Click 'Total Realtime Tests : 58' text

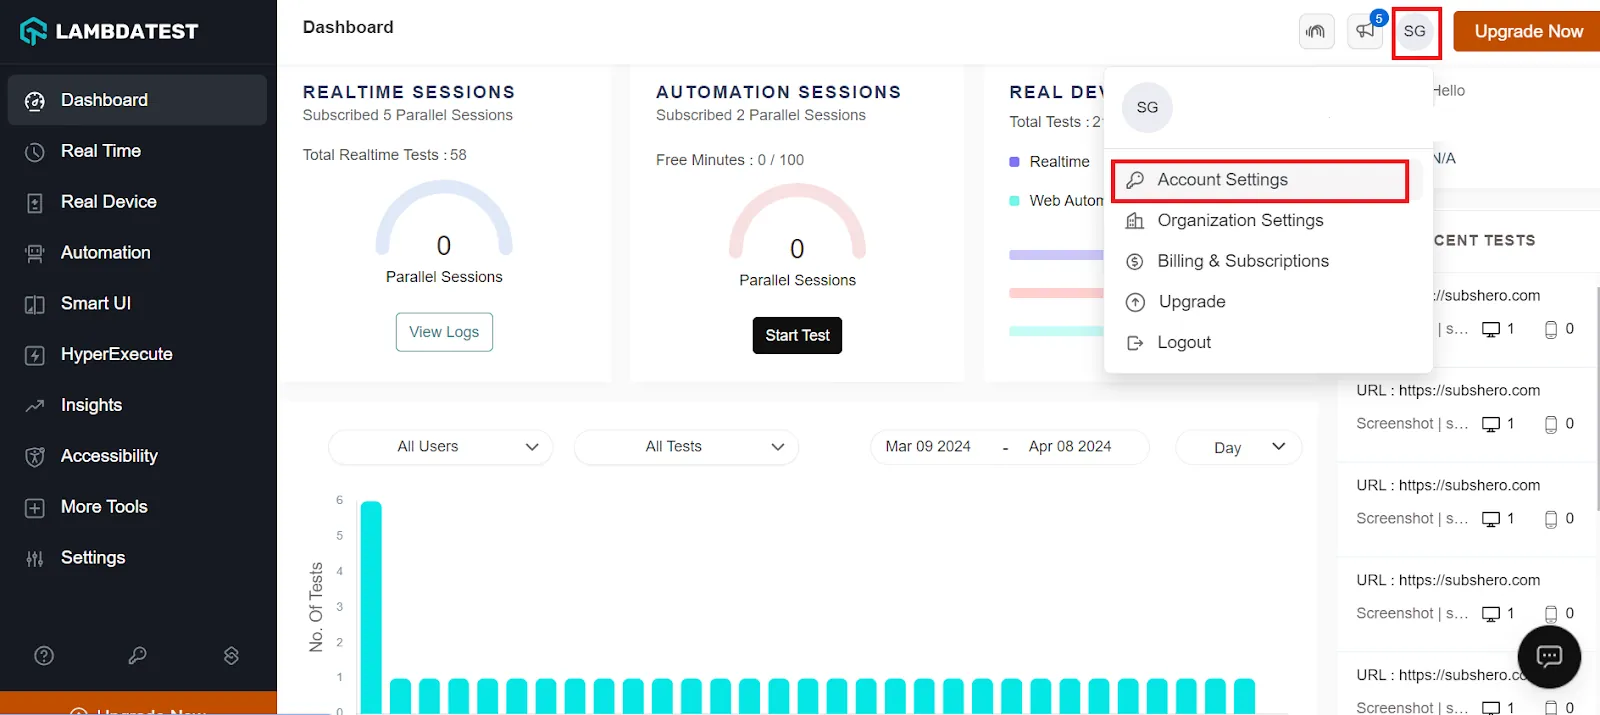tap(385, 155)
